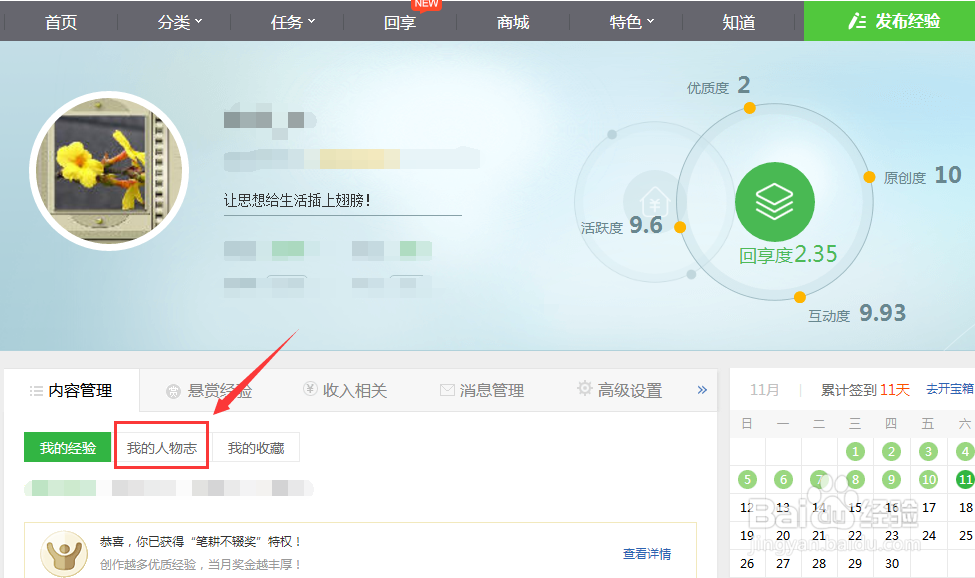Click the orange marker on 互动度 progress ring
975x578 pixels.
798,296
